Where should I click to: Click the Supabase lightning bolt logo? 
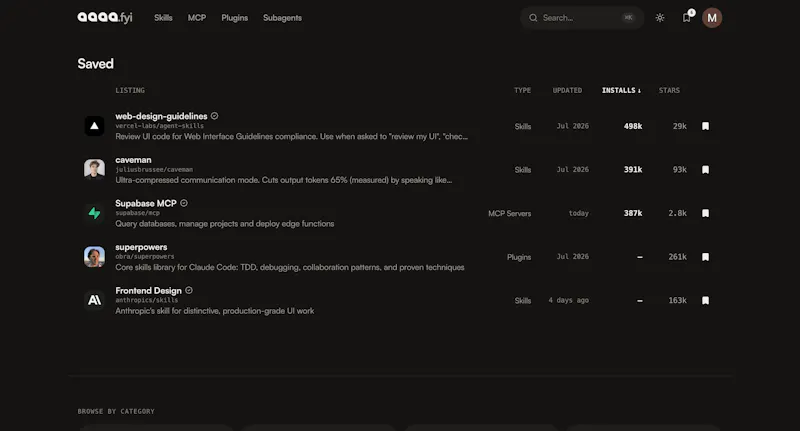coord(94,213)
